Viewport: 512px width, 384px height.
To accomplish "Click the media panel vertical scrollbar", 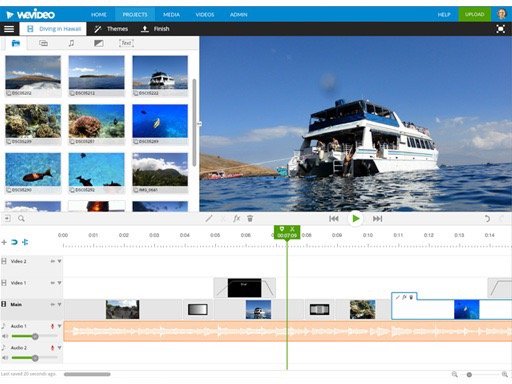I will (x=194, y=123).
